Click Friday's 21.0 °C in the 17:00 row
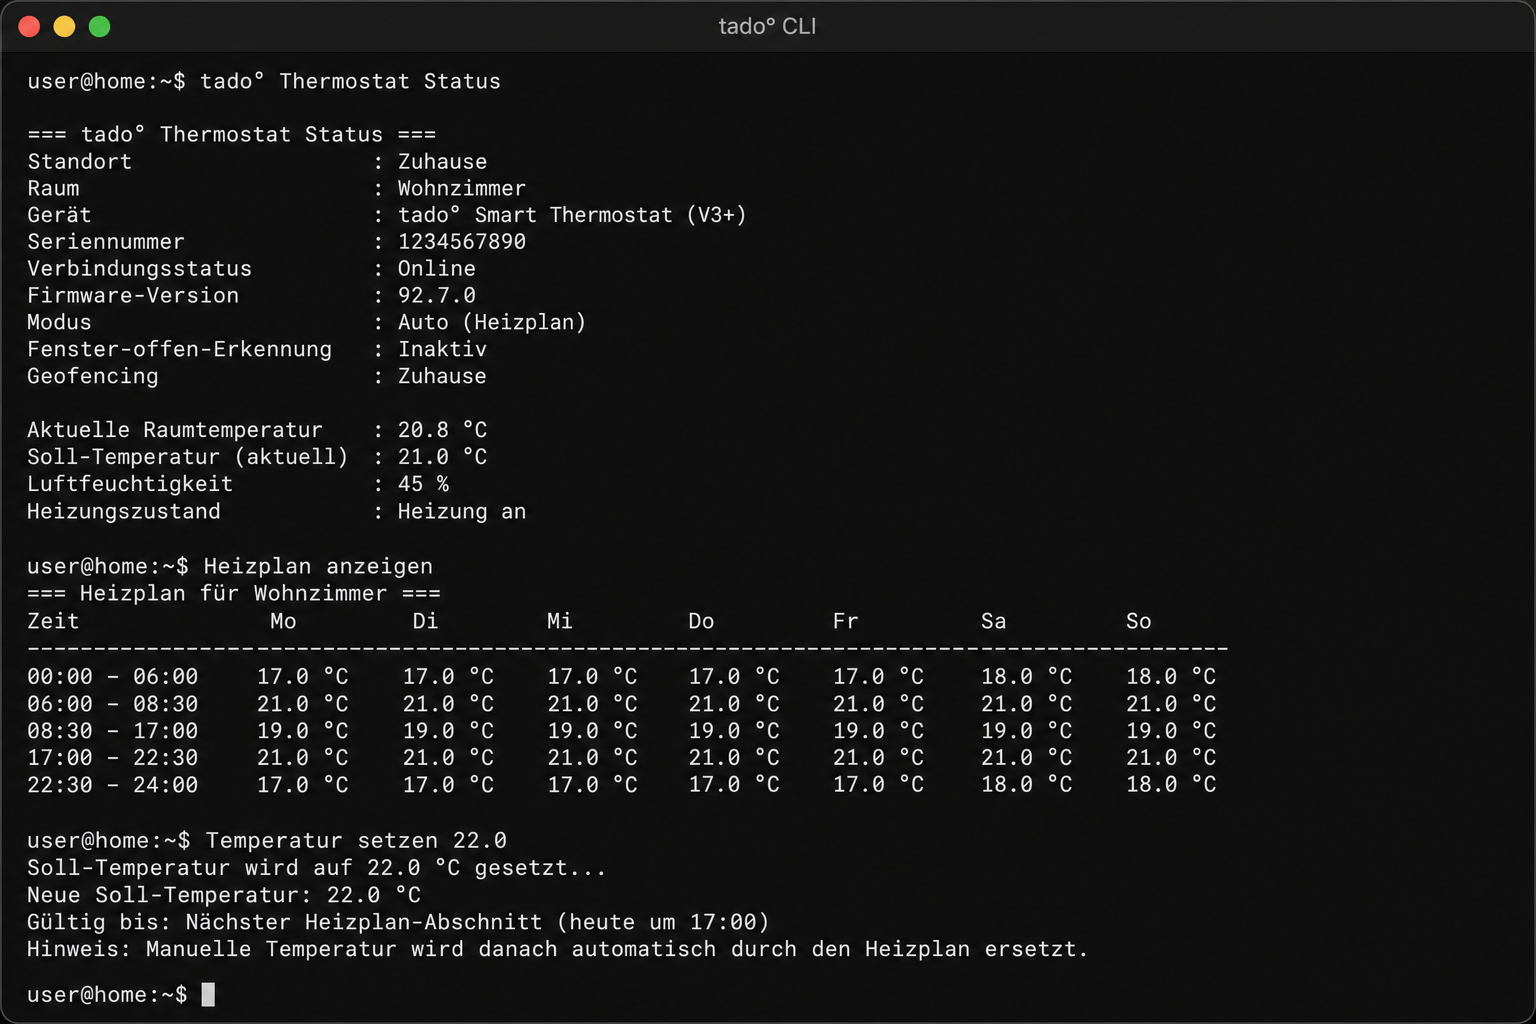The image size is (1536, 1024). coord(878,758)
